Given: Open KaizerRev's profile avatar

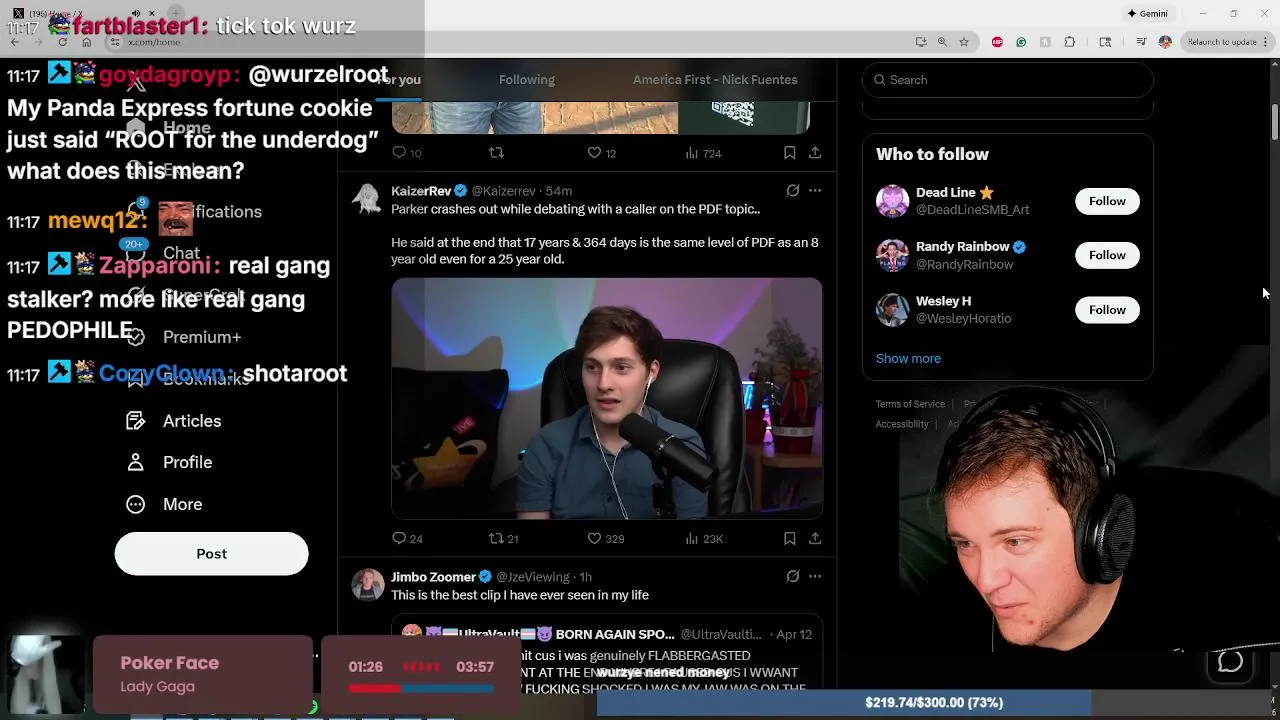Looking at the screenshot, I should click(367, 199).
